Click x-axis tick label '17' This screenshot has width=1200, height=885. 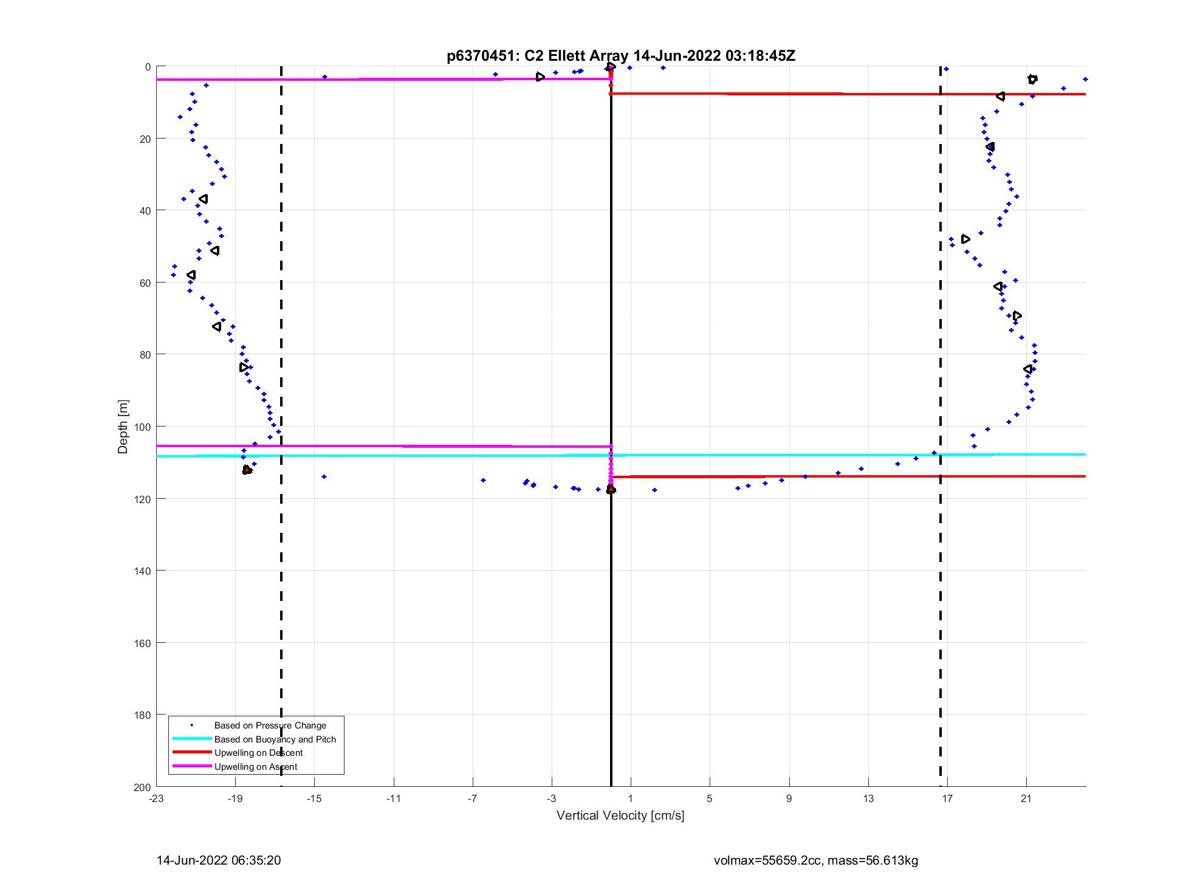(x=946, y=798)
